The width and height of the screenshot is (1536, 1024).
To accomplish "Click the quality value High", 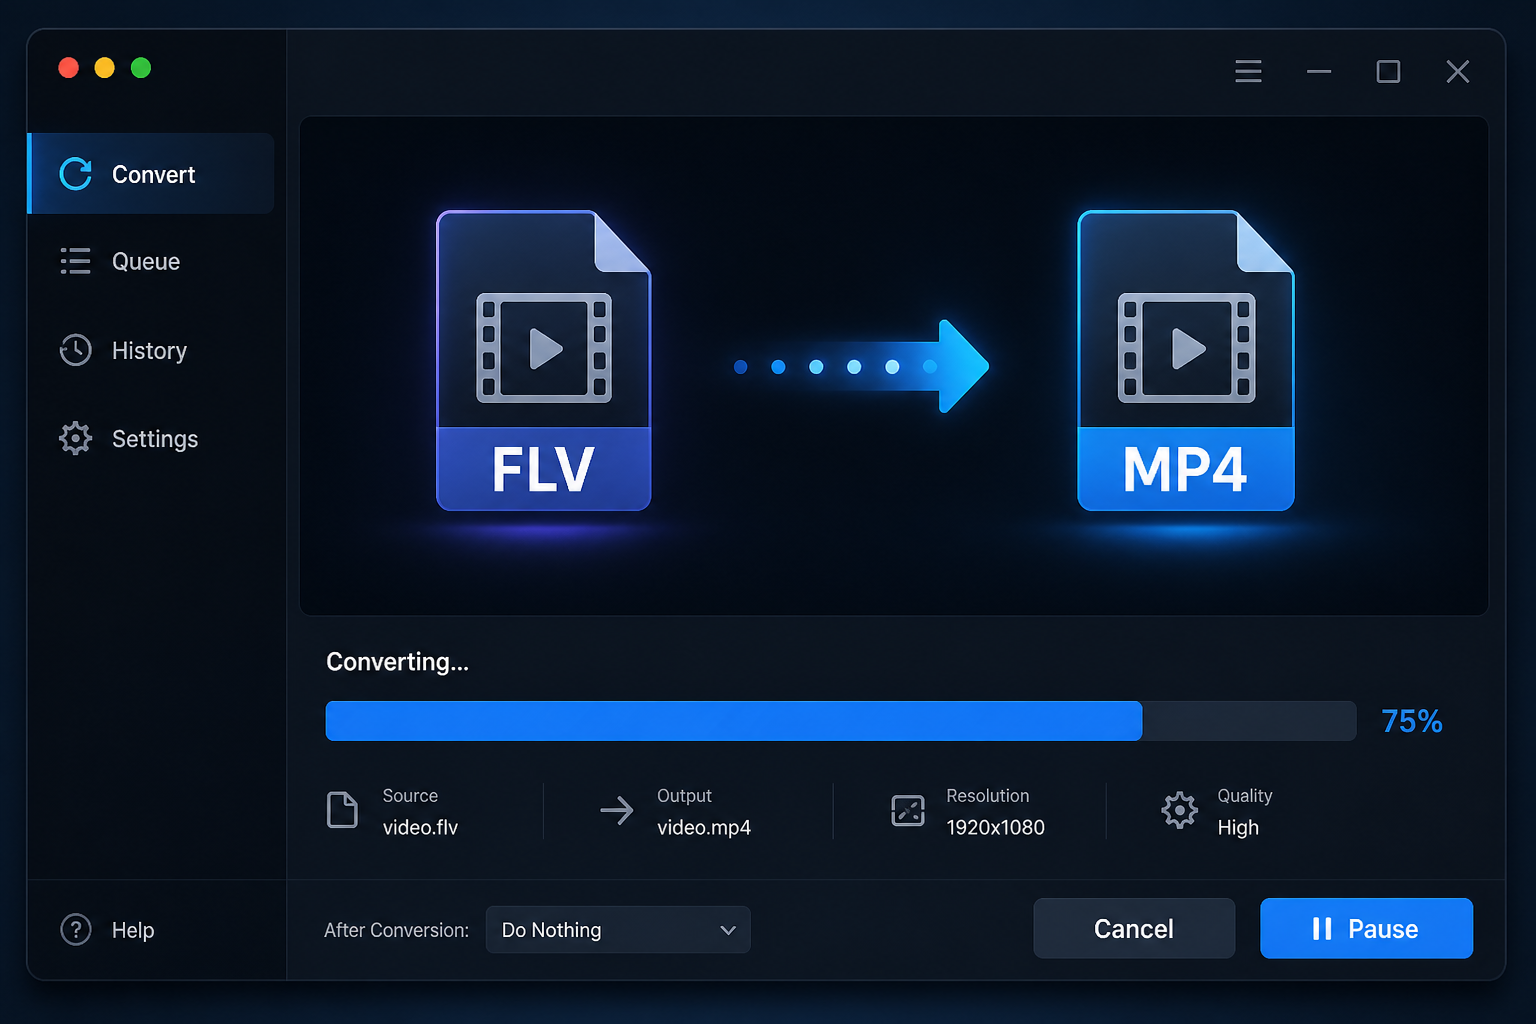I will pyautogui.click(x=1238, y=828).
